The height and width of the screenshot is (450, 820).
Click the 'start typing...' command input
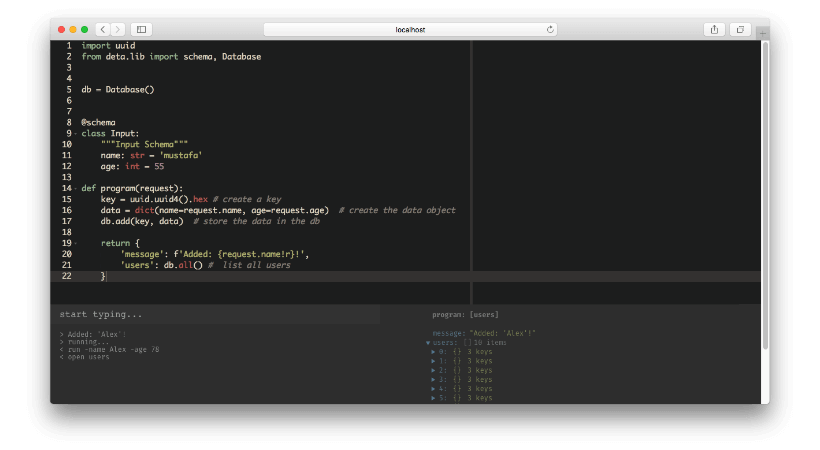pyautogui.click(x=230, y=314)
